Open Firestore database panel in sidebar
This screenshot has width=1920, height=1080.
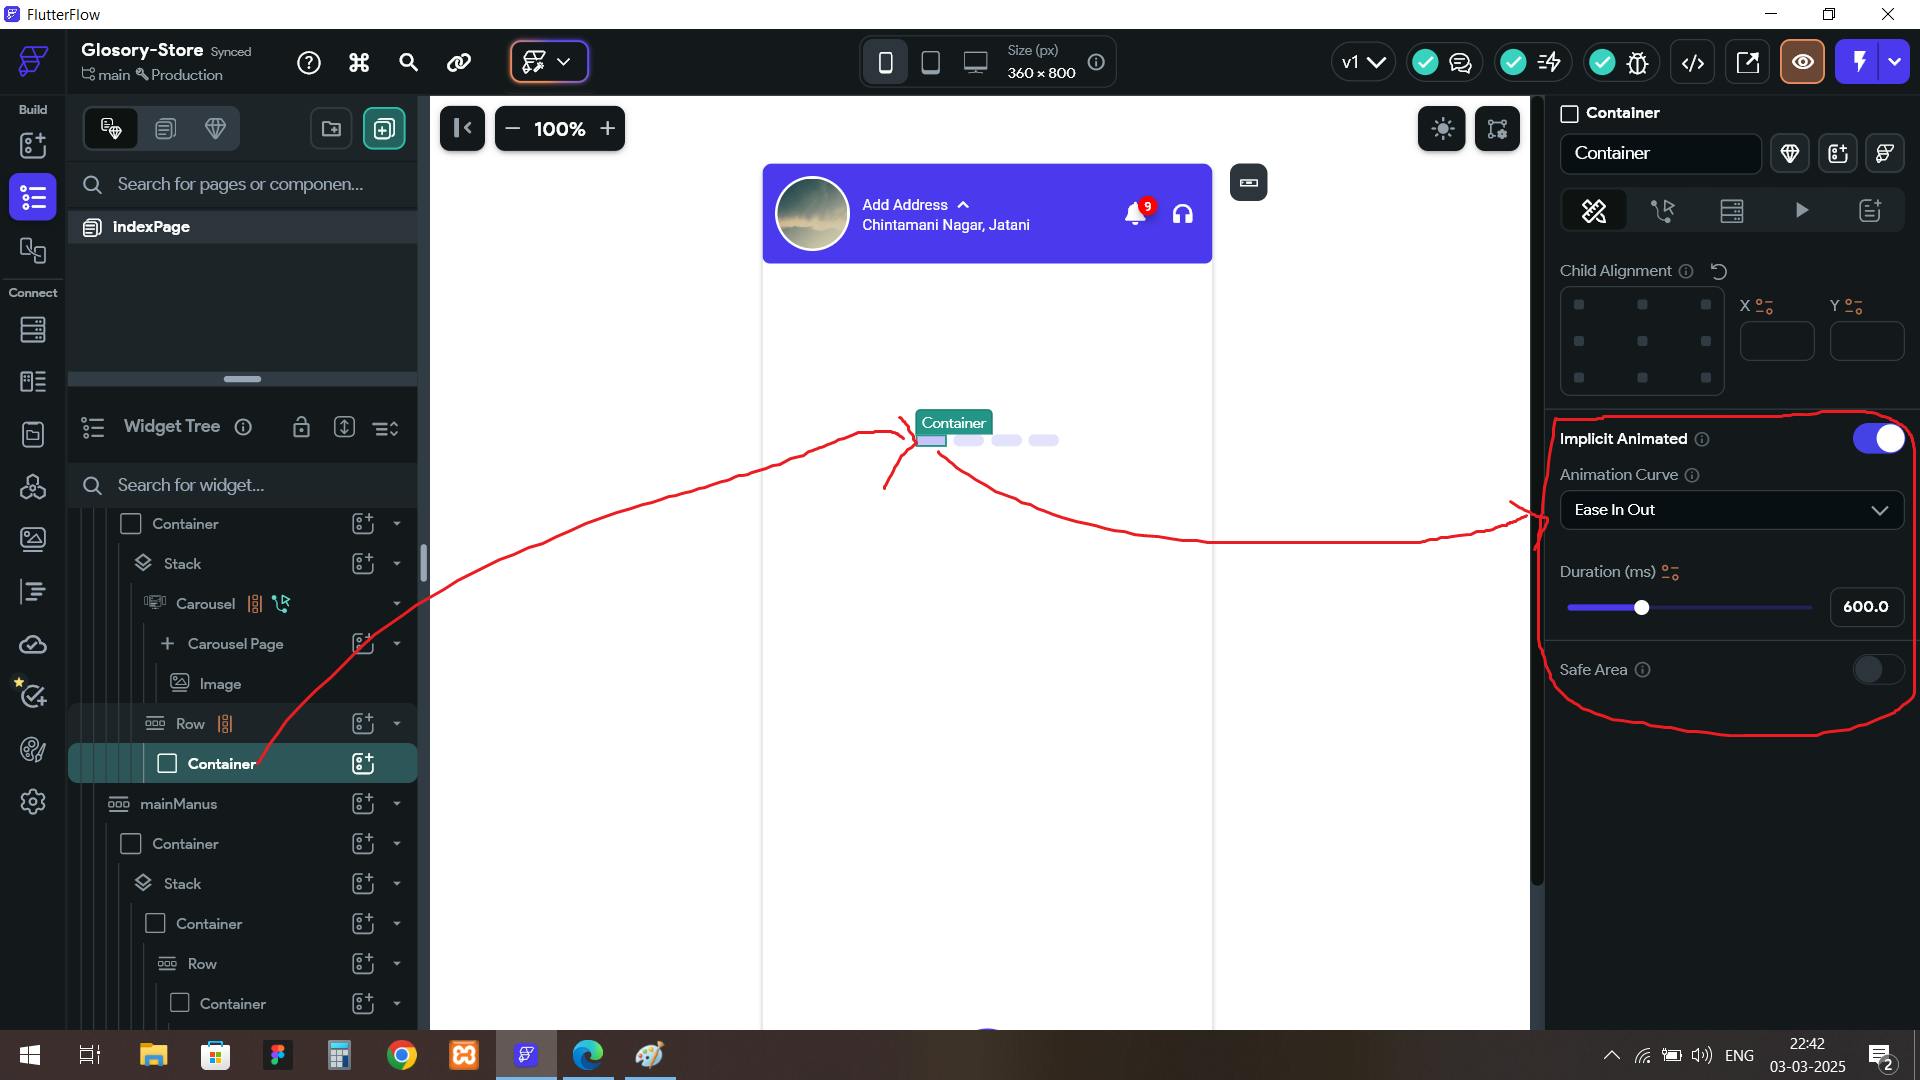point(33,329)
